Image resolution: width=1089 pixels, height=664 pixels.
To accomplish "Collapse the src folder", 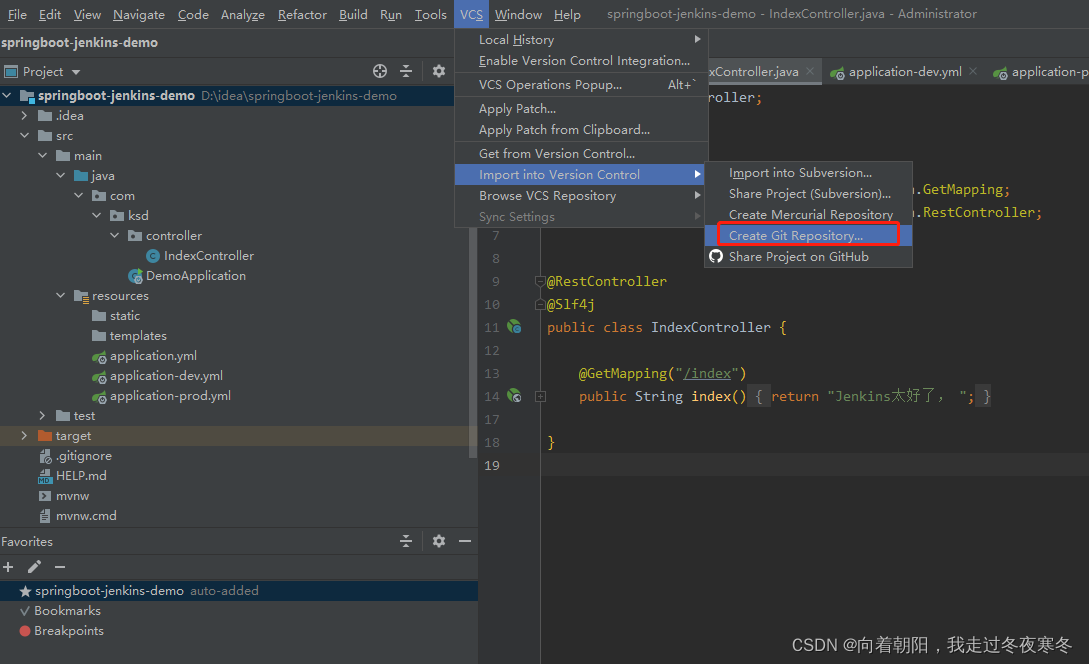I will (x=24, y=135).
